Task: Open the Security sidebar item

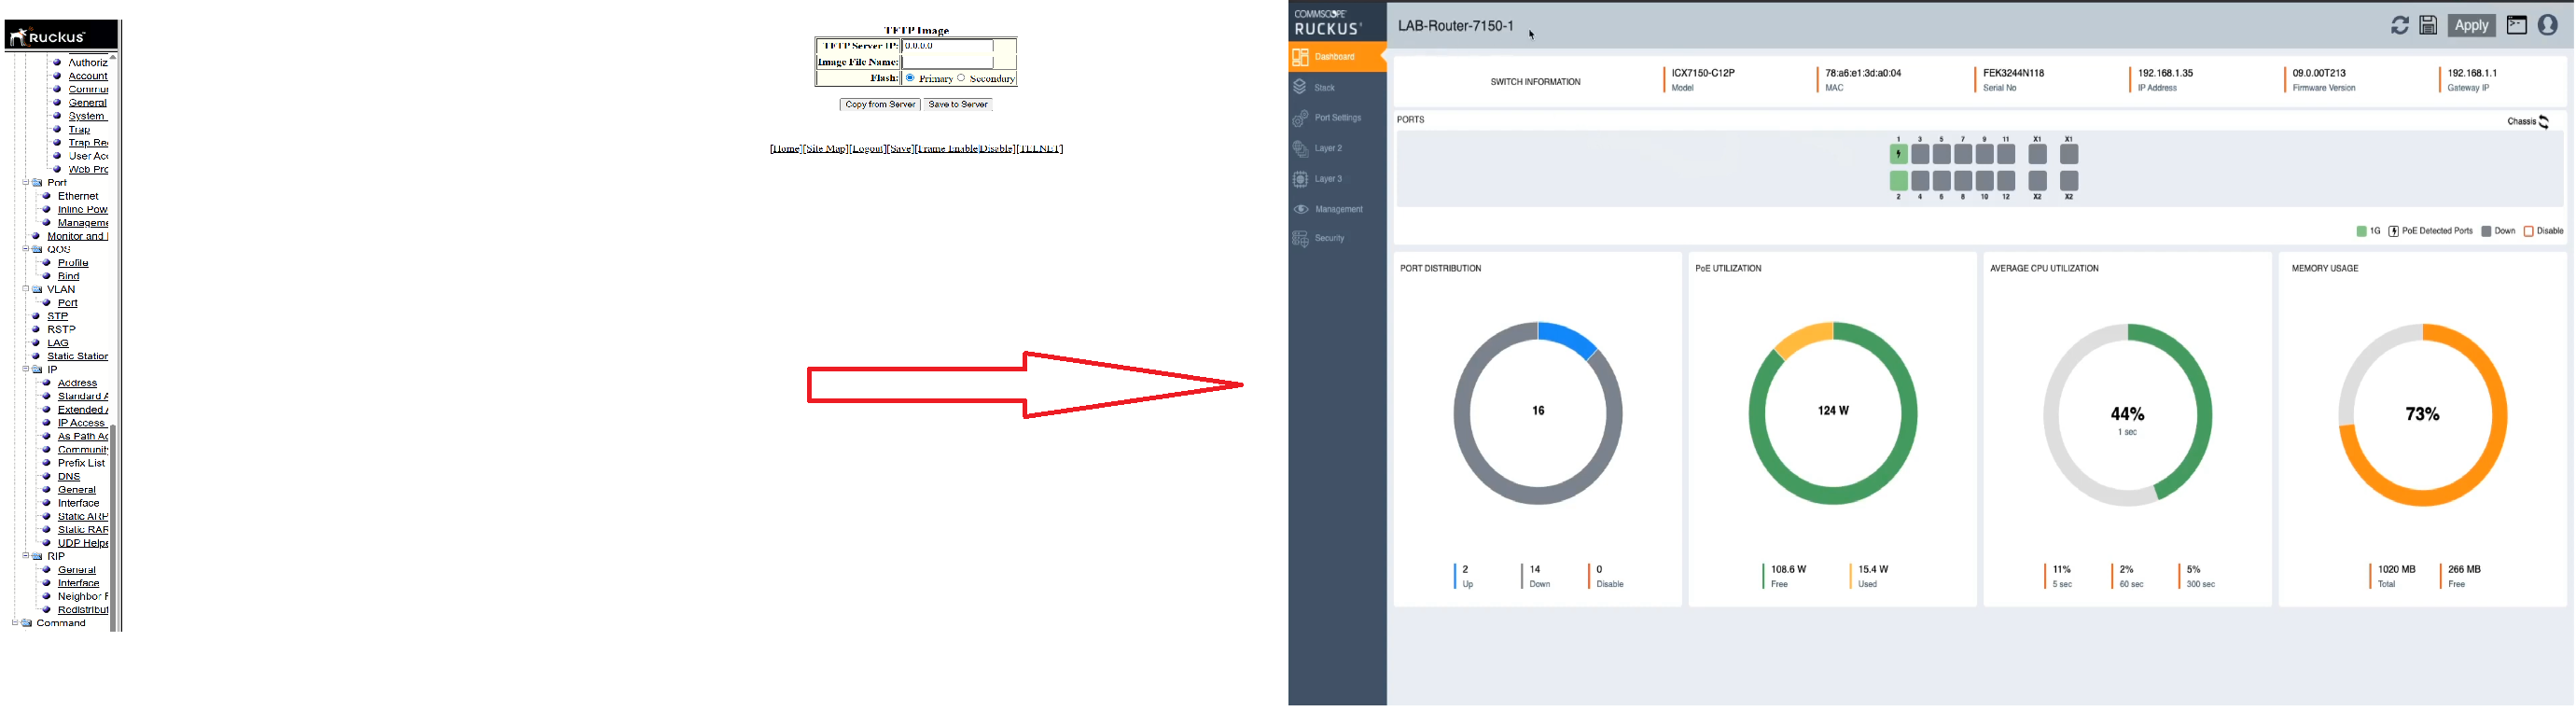Action: [x=1337, y=238]
